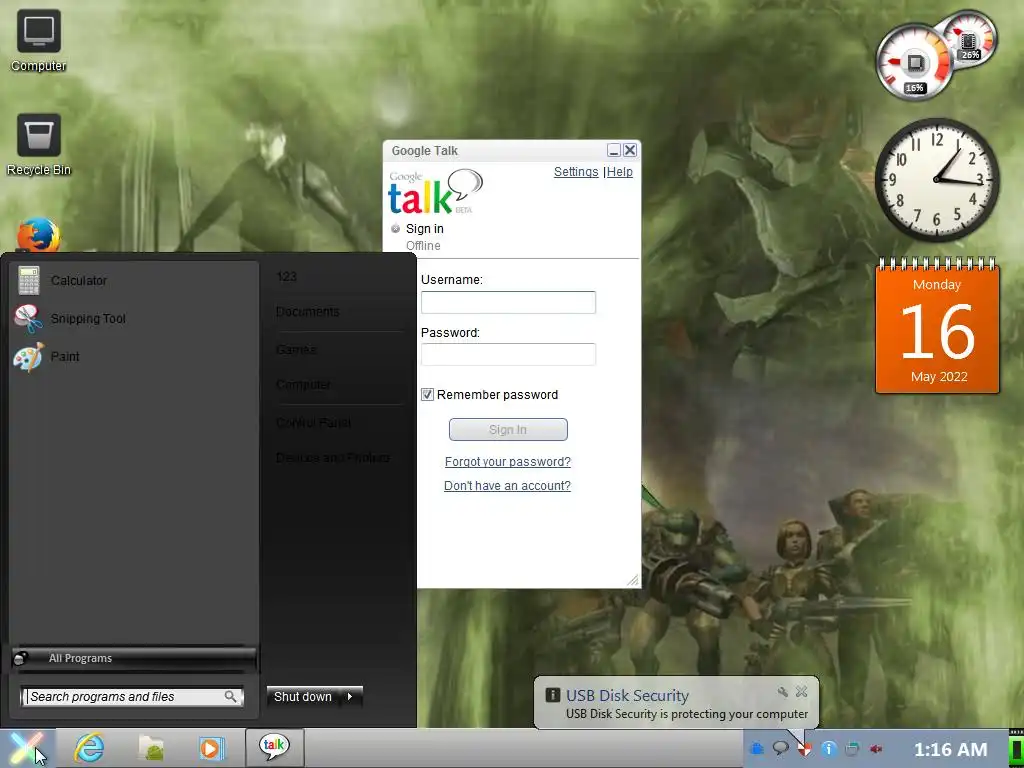Toggle the Remember password checkbox
Viewport: 1024px width, 768px height.
tap(427, 394)
